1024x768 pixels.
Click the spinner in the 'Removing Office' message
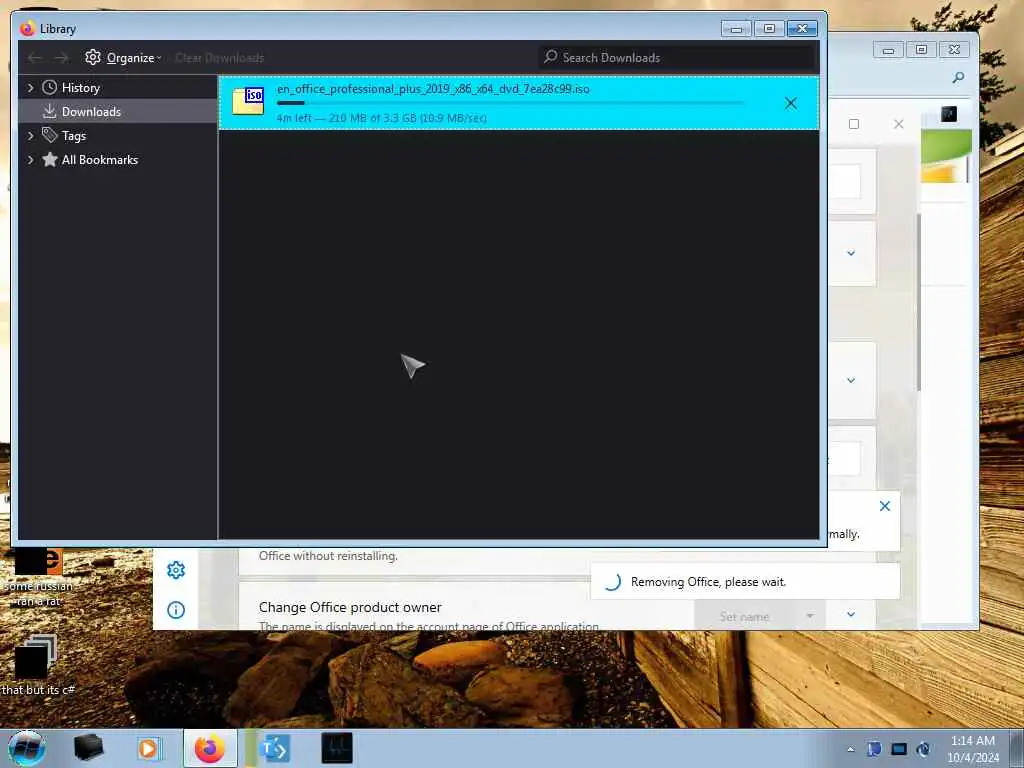[x=612, y=581]
